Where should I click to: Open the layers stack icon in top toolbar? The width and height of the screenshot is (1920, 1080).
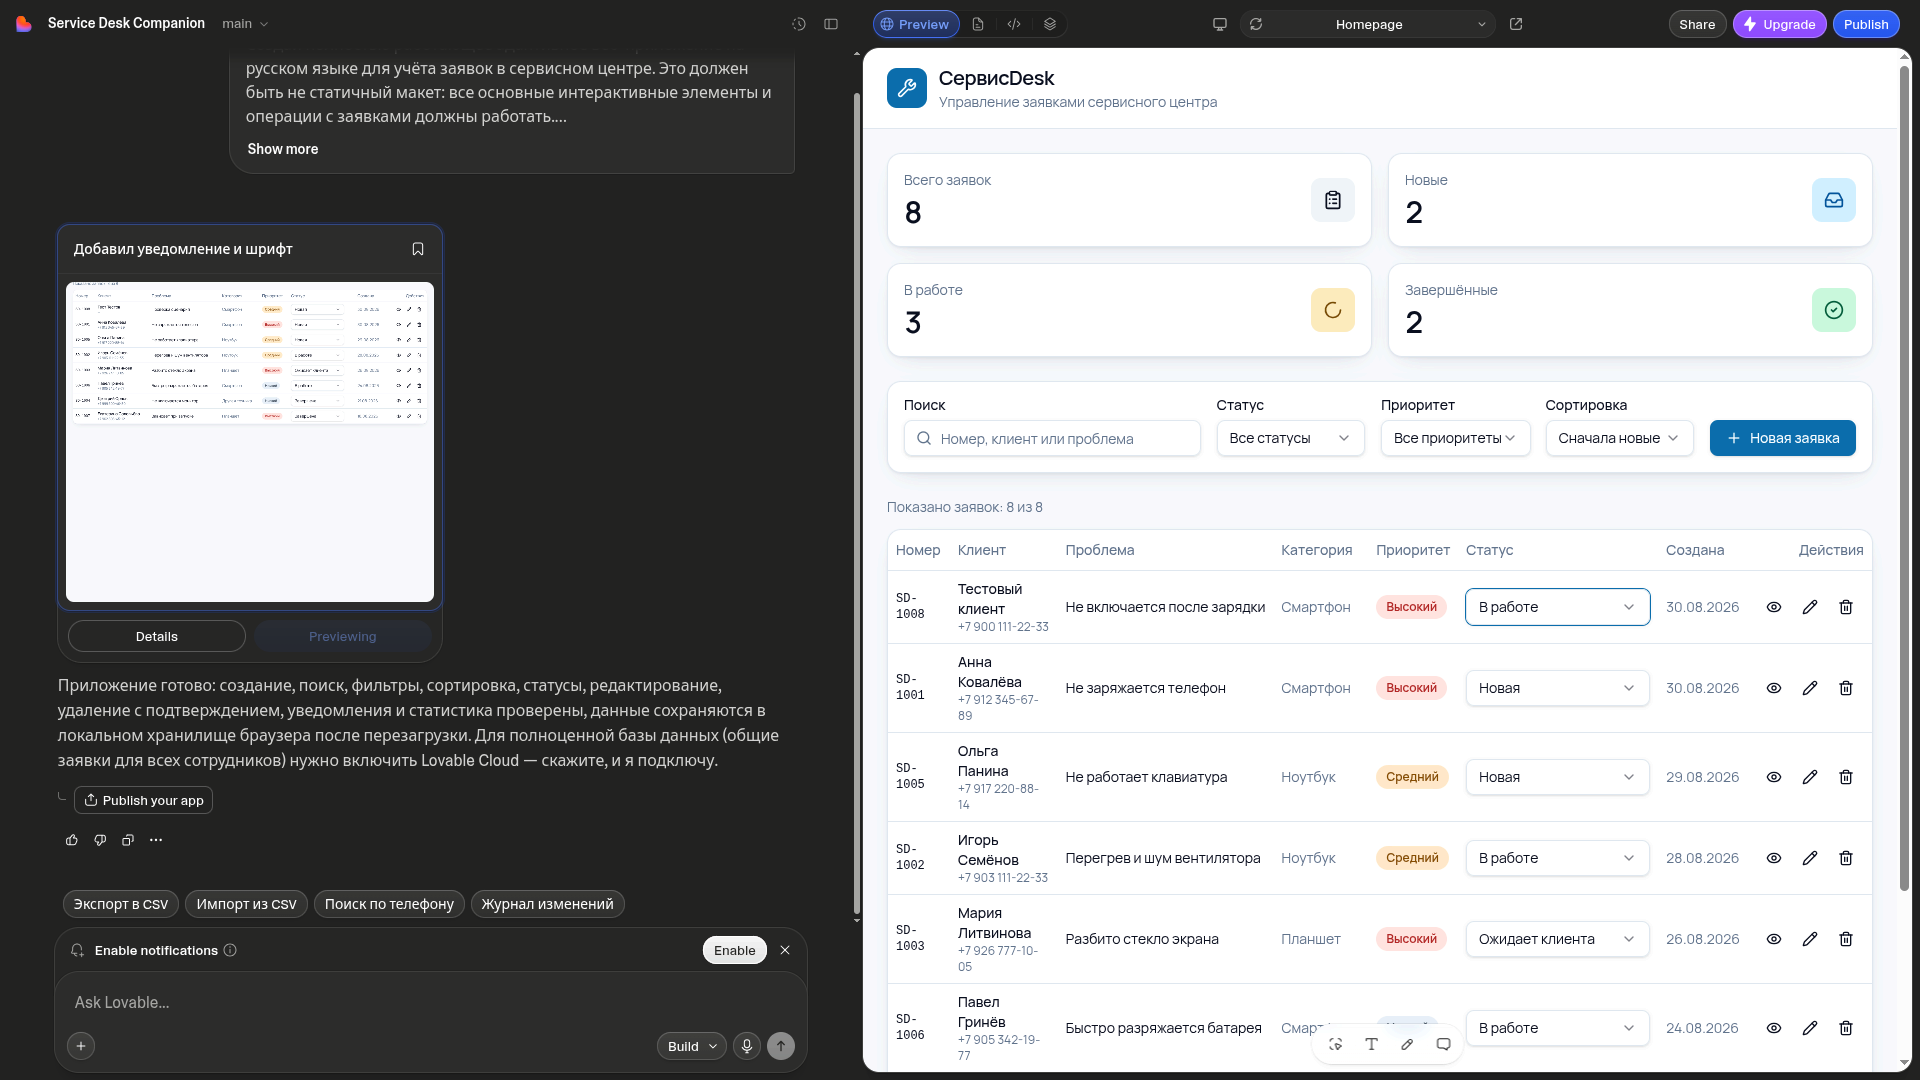coord(1050,24)
